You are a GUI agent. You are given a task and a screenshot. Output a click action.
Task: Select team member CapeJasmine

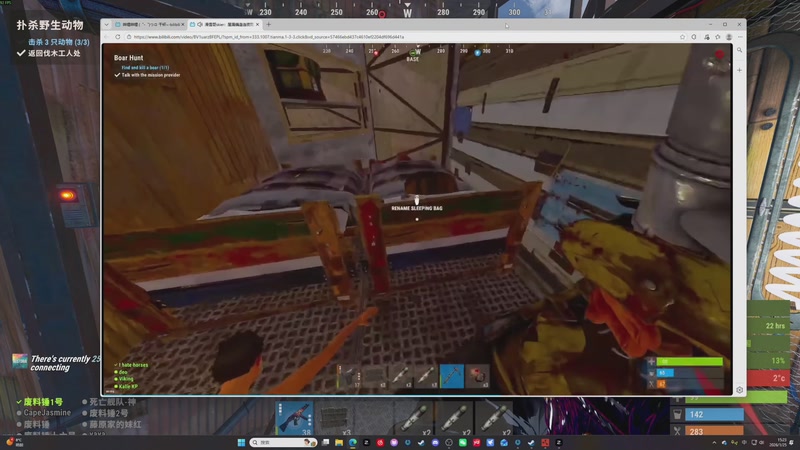47,413
